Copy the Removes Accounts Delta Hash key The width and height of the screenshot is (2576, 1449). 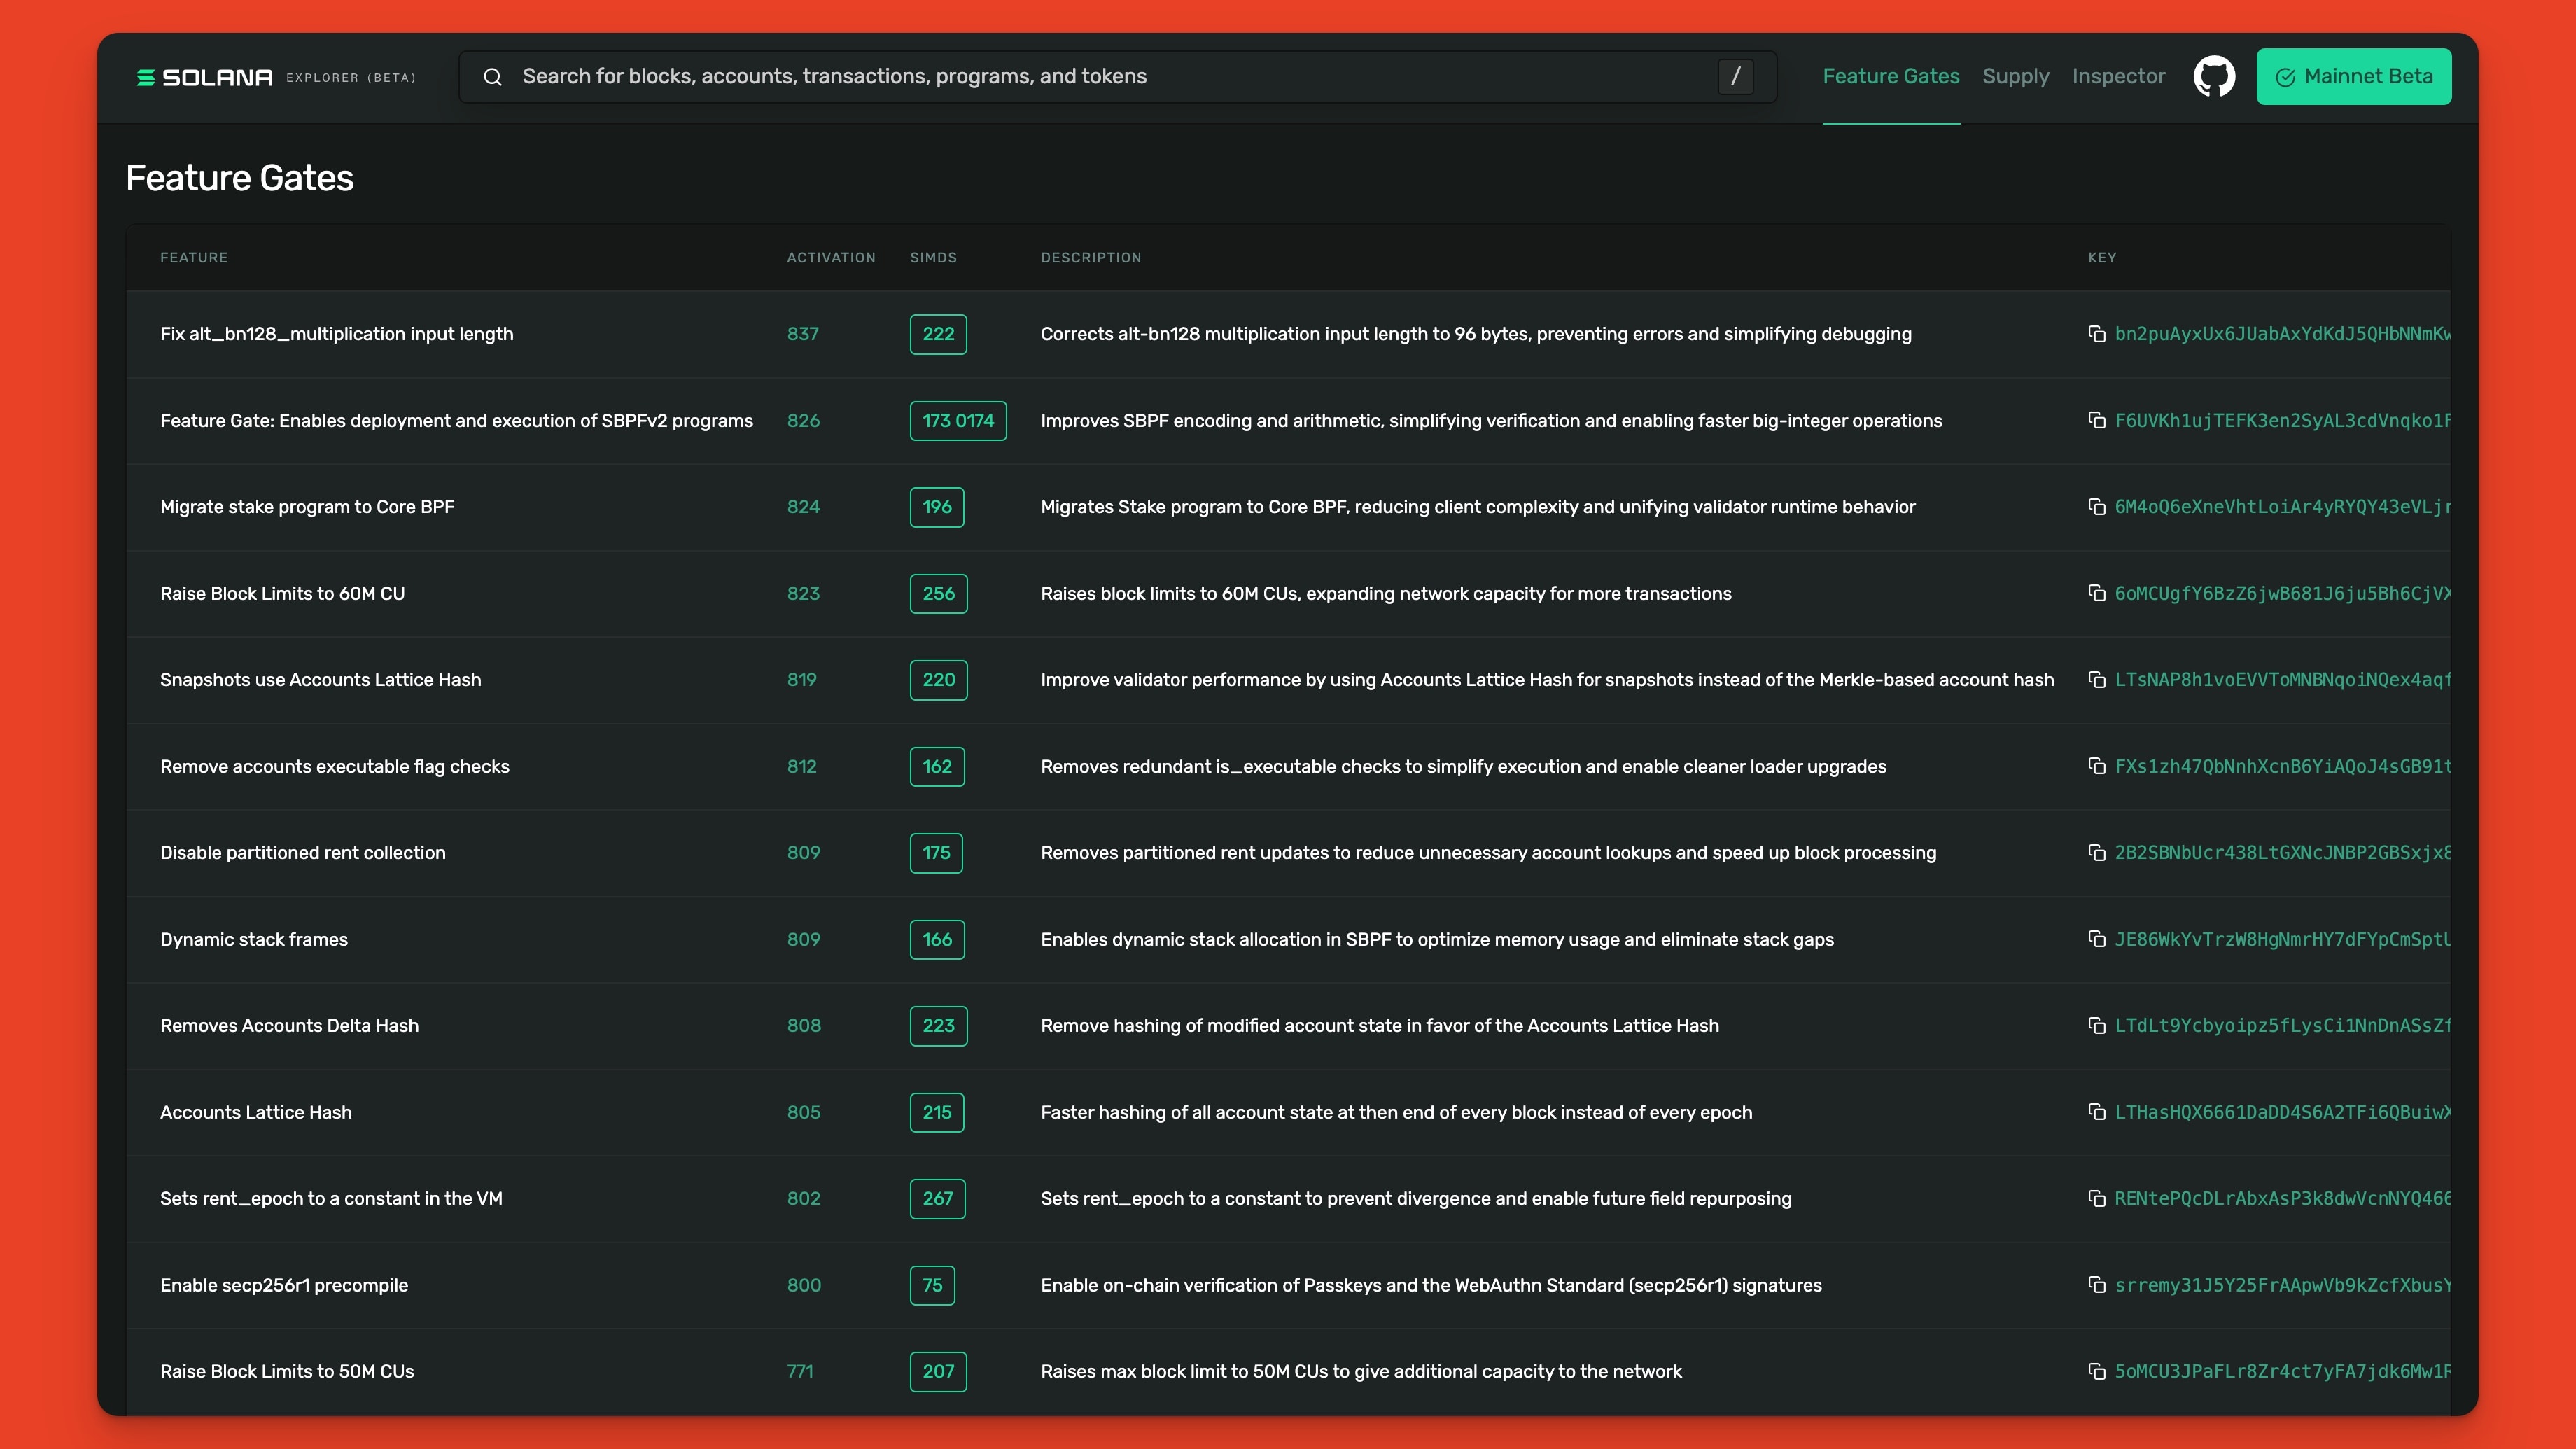[x=2097, y=1025]
